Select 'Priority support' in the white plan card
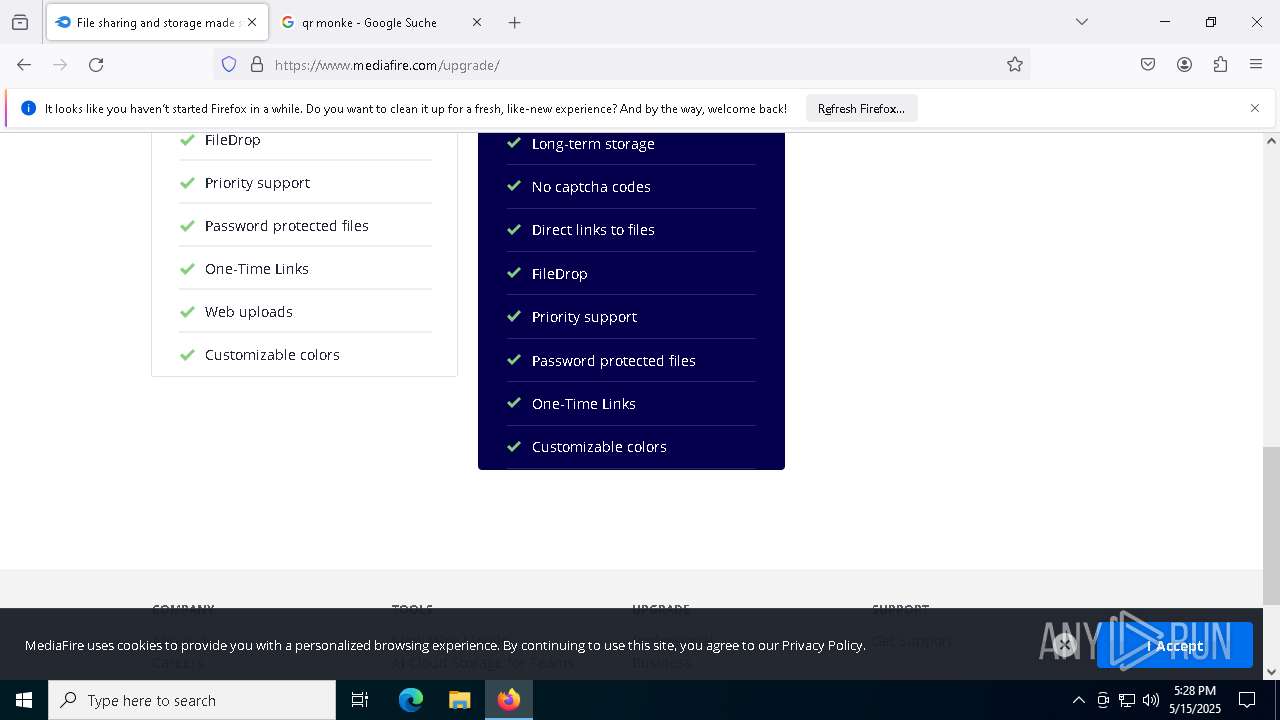 [257, 183]
